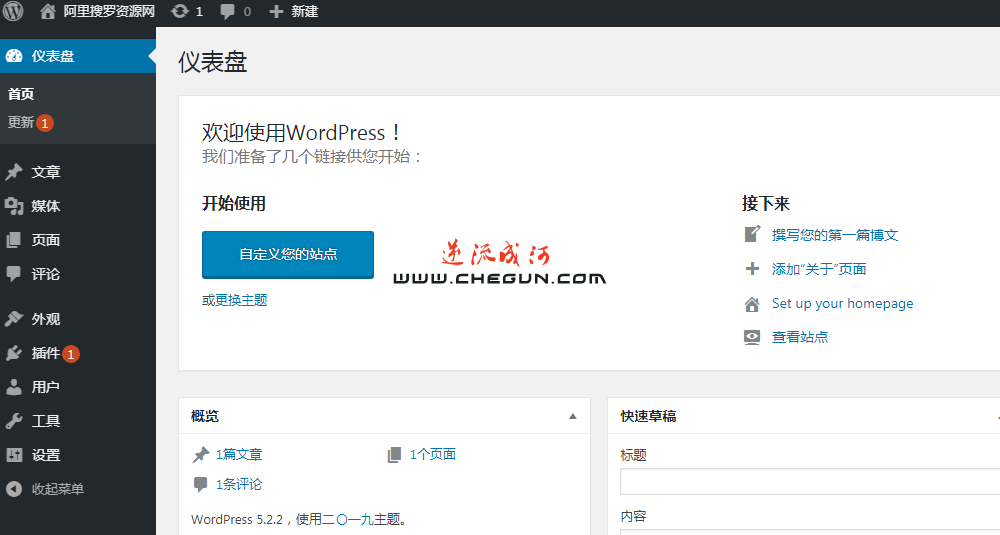This screenshot has width=1000, height=535.
Task: Click the settings sliders icon beside 设置
Action: coord(14,455)
